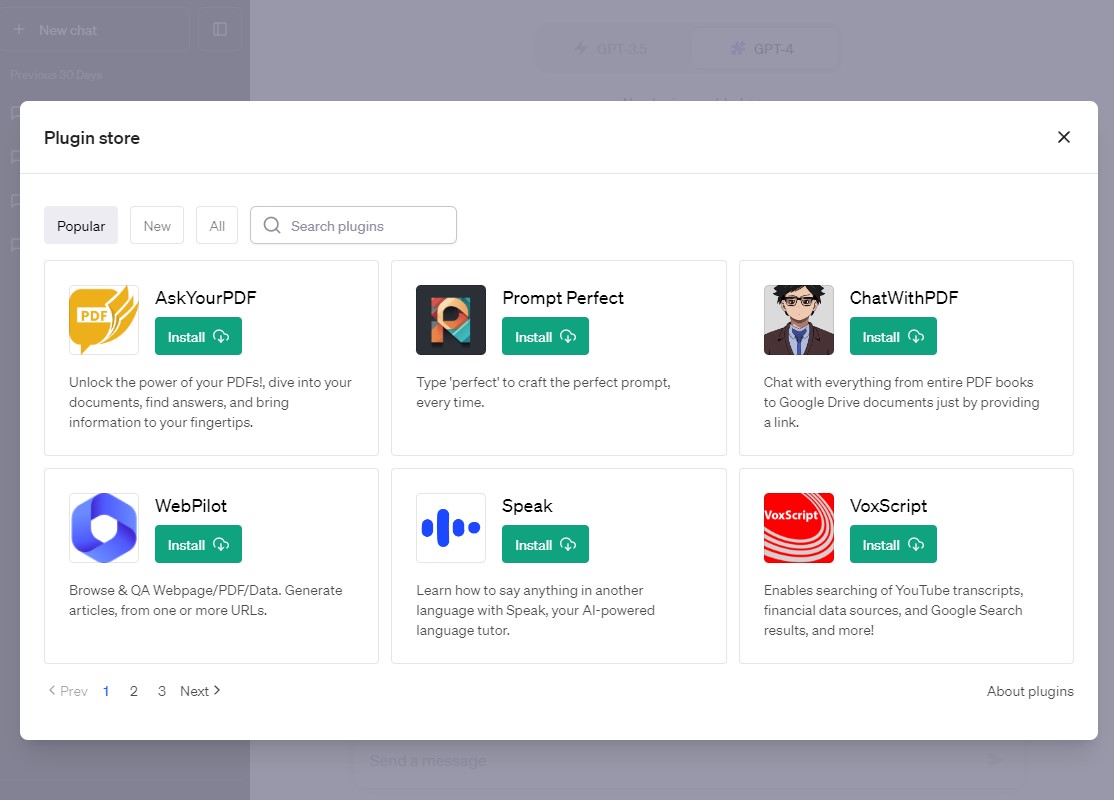Click the WebPilot title text
The width and height of the screenshot is (1114, 800).
tap(191, 506)
